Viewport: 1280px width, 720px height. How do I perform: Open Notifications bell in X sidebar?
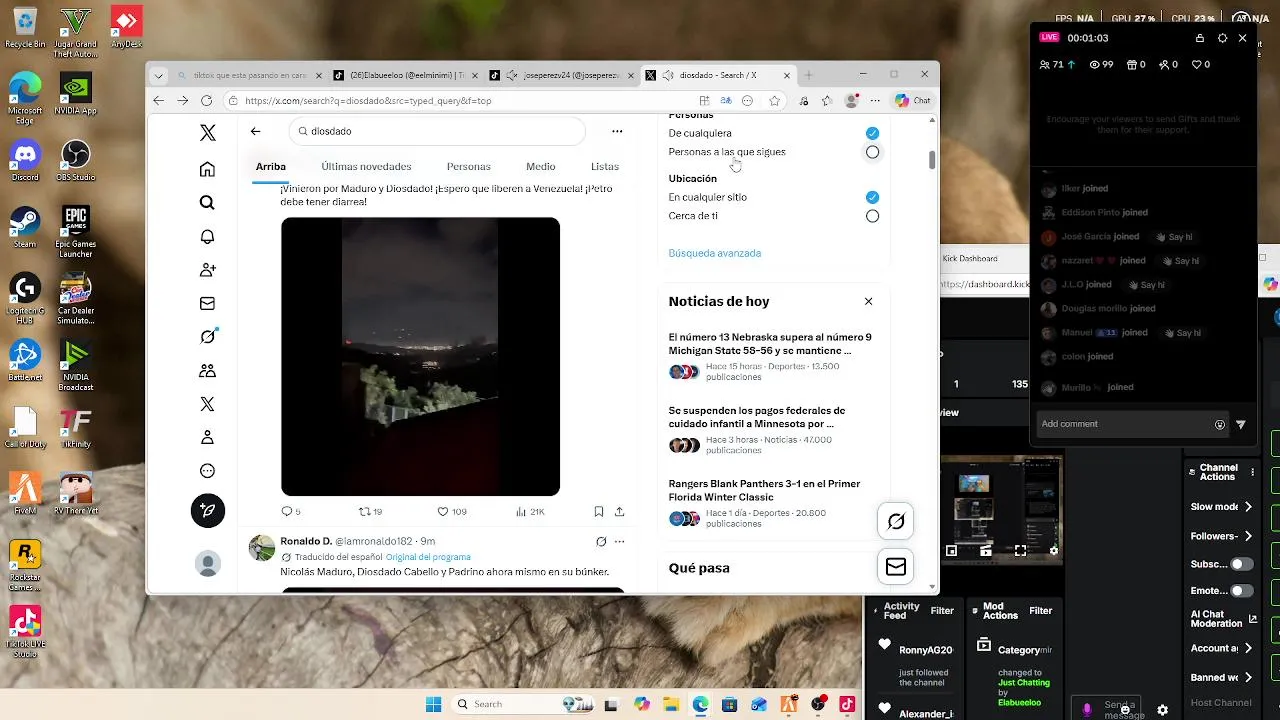(x=207, y=237)
